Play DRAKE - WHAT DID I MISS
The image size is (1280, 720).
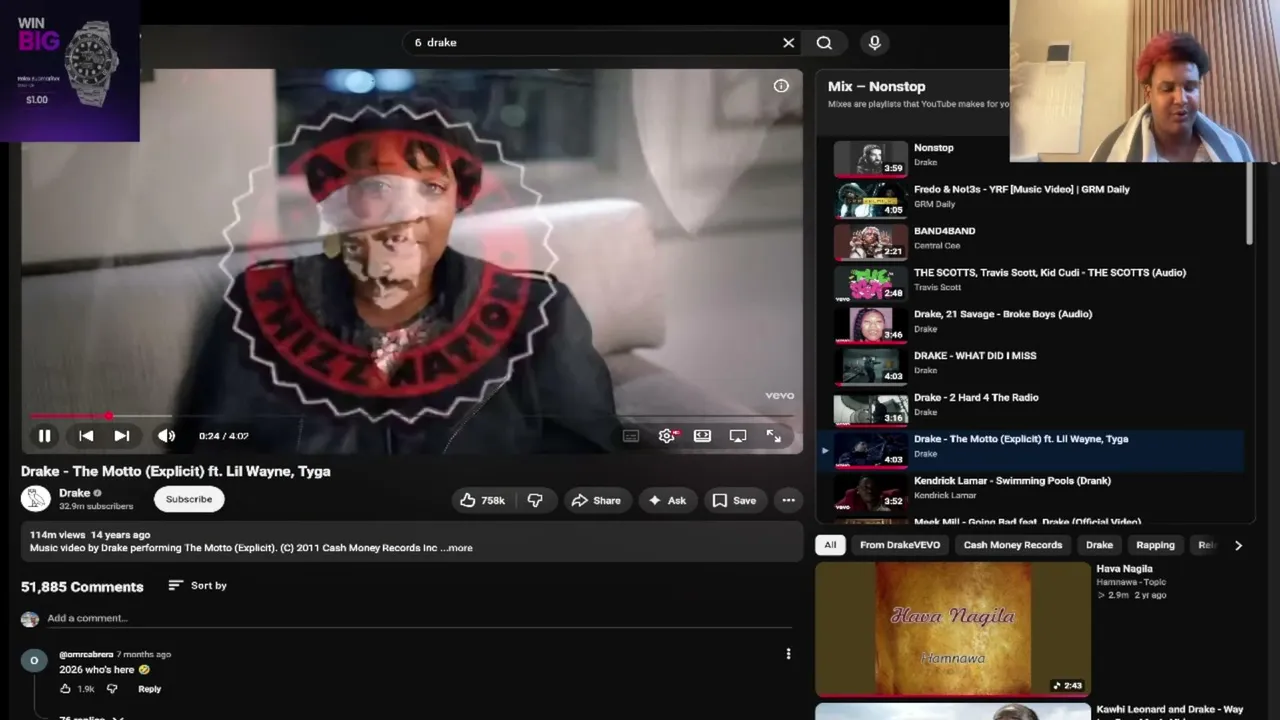(1030, 365)
